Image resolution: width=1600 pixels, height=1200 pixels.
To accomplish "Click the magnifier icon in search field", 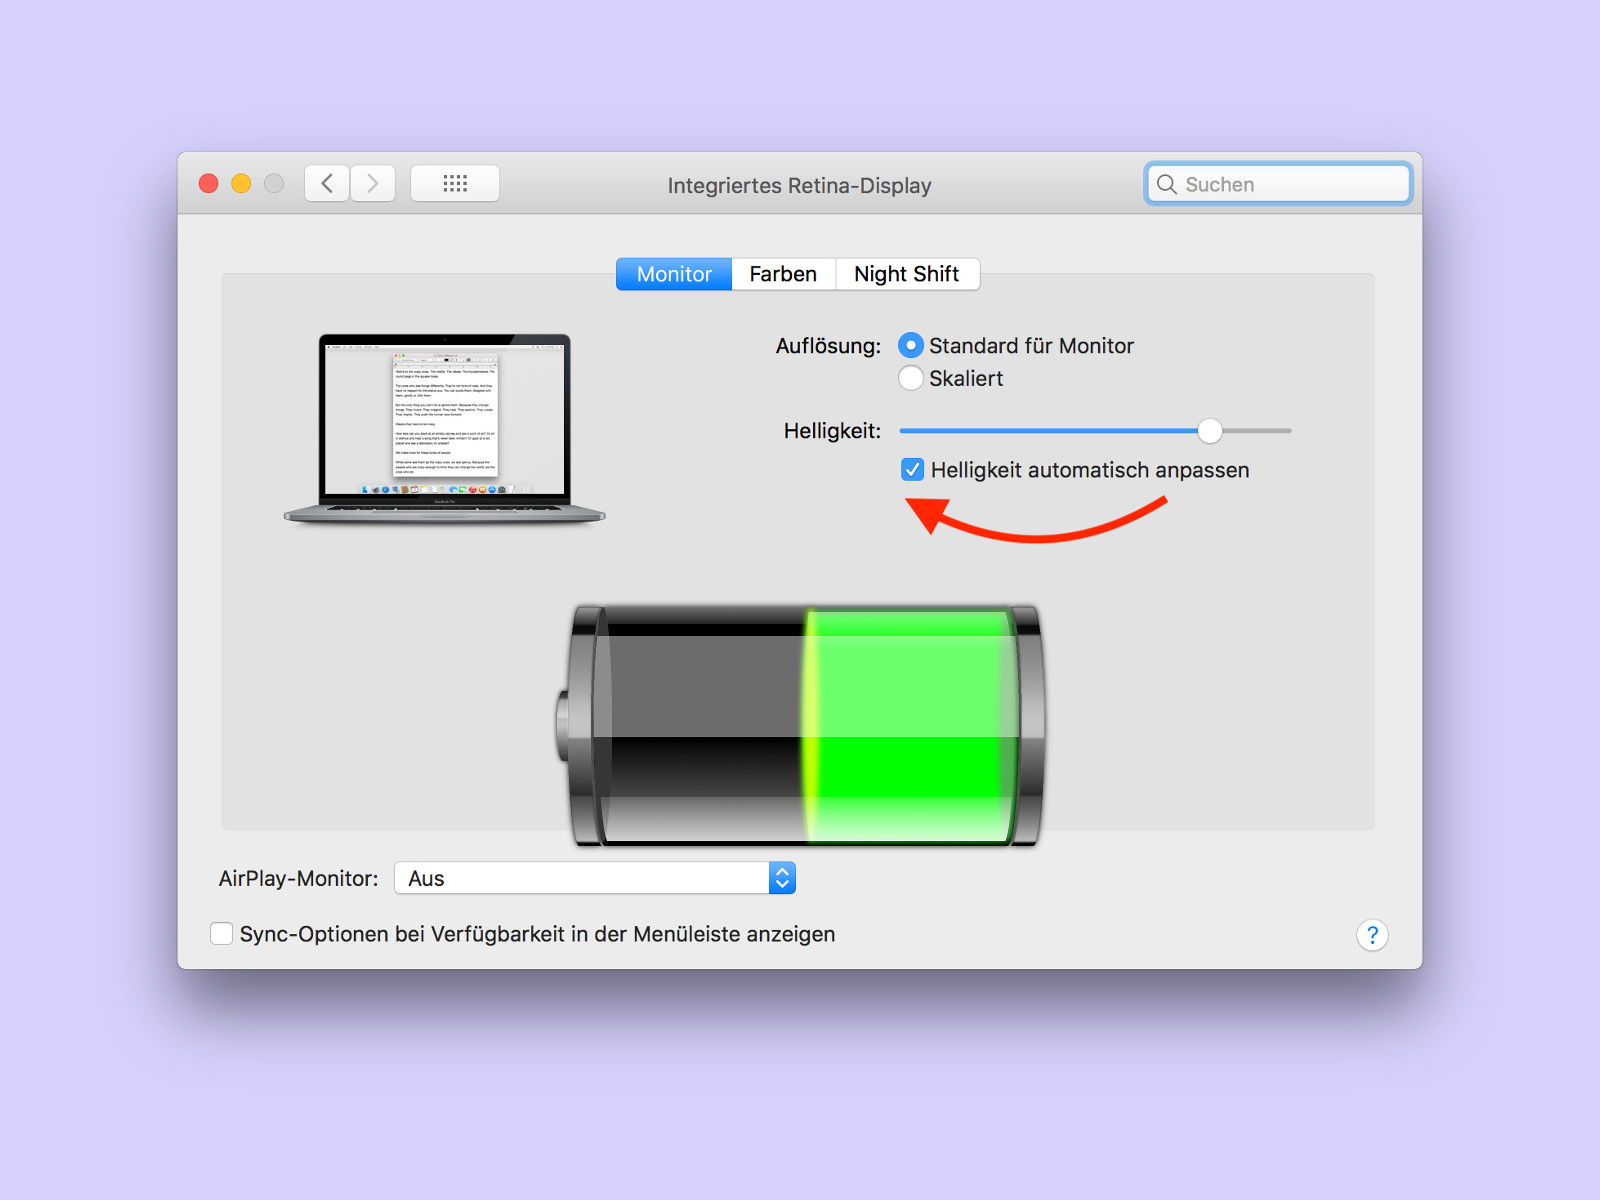I will point(1166,184).
